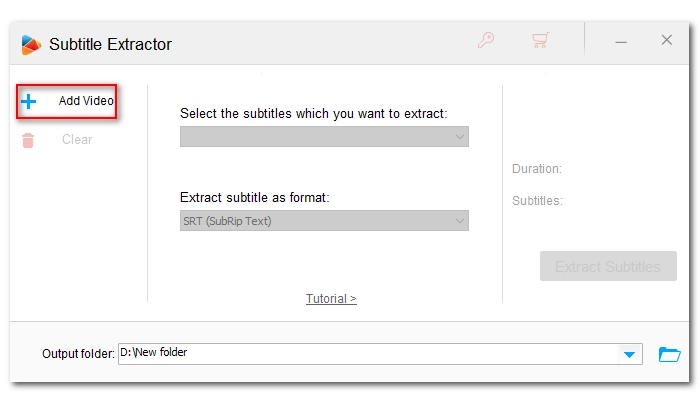Open registration via the key icon

click(486, 40)
